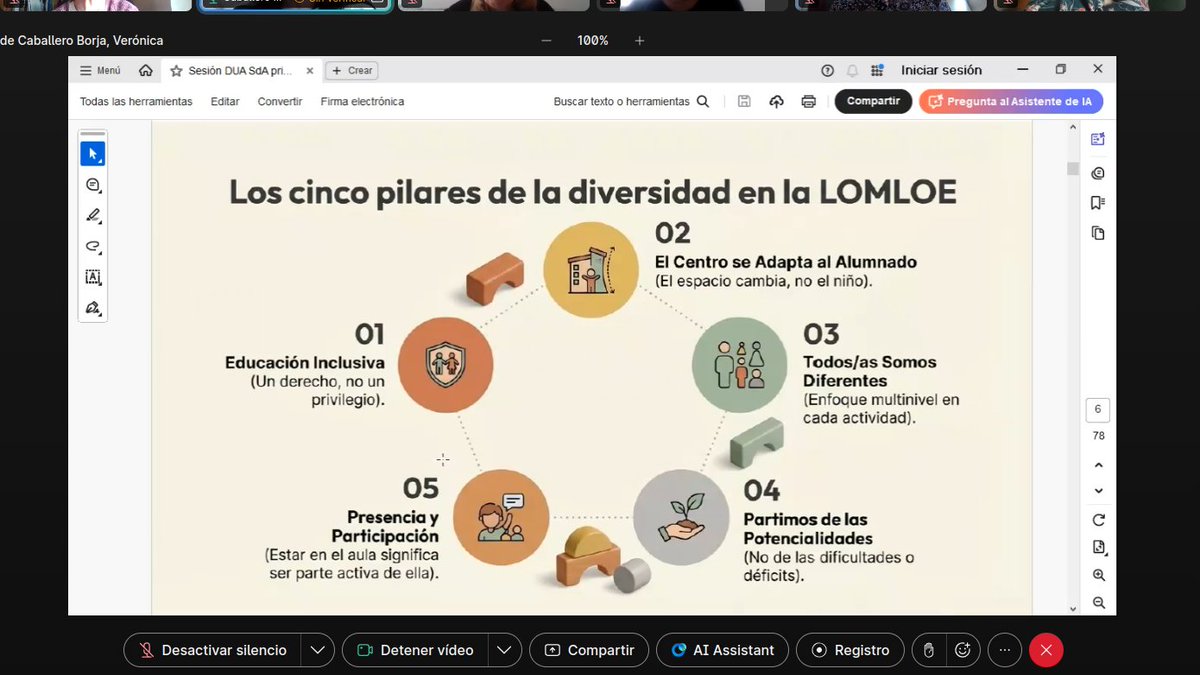The width and height of the screenshot is (1200, 675).
Task: Decrease shared content zoom with minus
Action: click(546, 41)
